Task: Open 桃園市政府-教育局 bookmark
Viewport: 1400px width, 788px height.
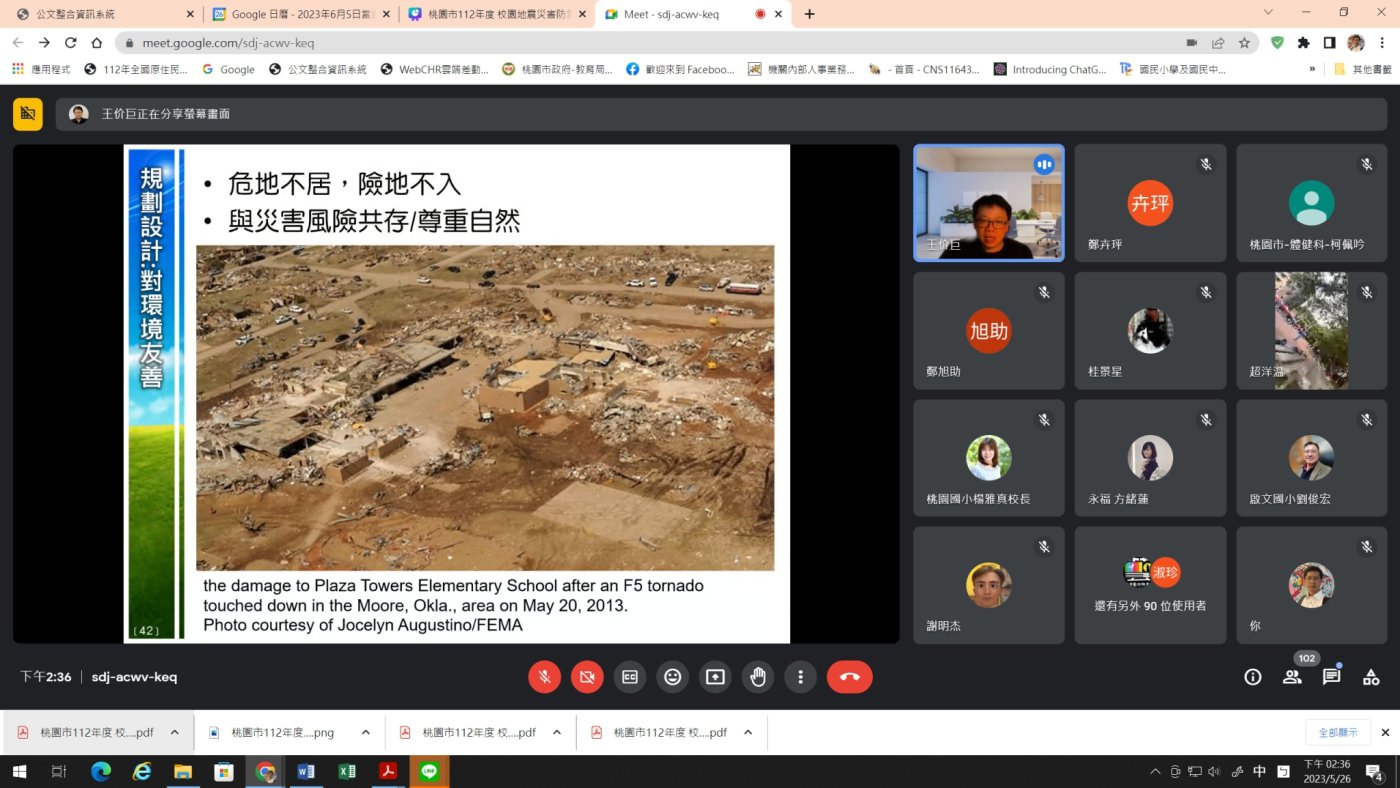Action: [557, 70]
